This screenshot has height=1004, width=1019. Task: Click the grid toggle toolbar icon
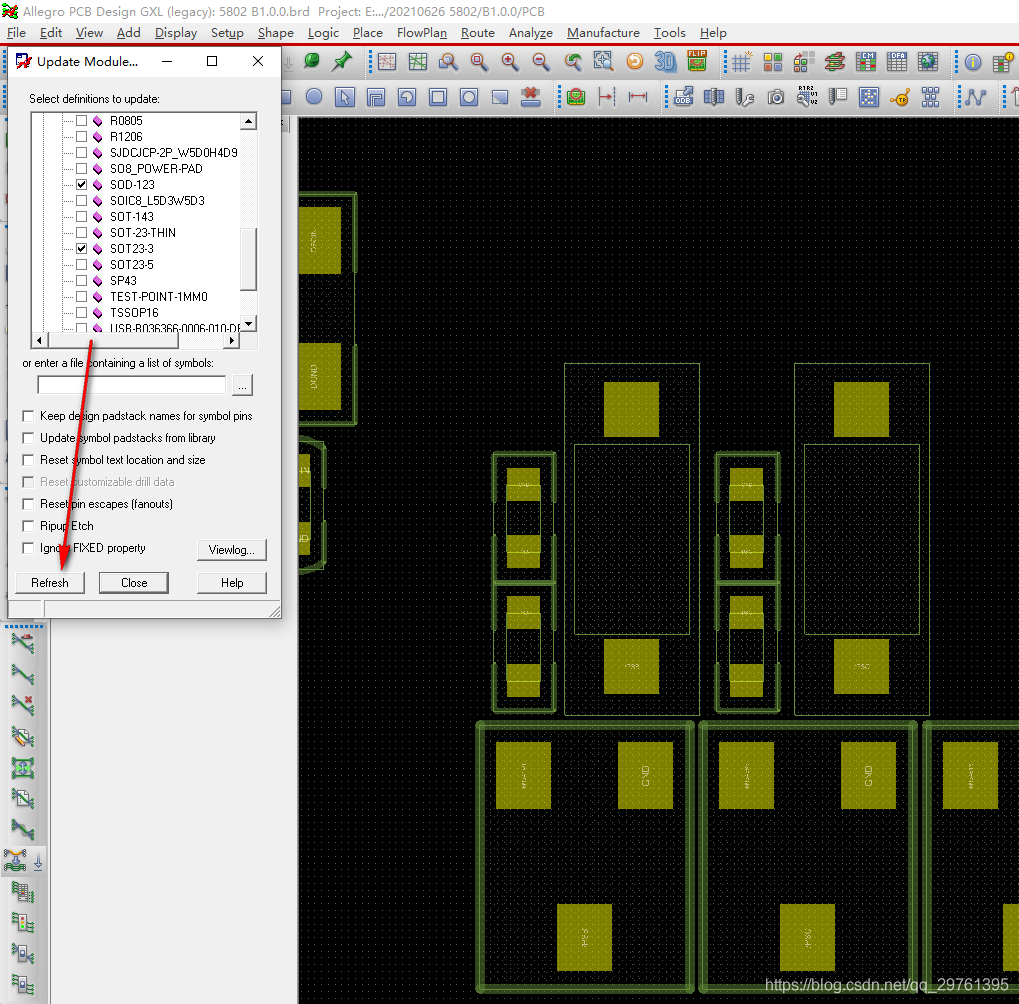741,62
